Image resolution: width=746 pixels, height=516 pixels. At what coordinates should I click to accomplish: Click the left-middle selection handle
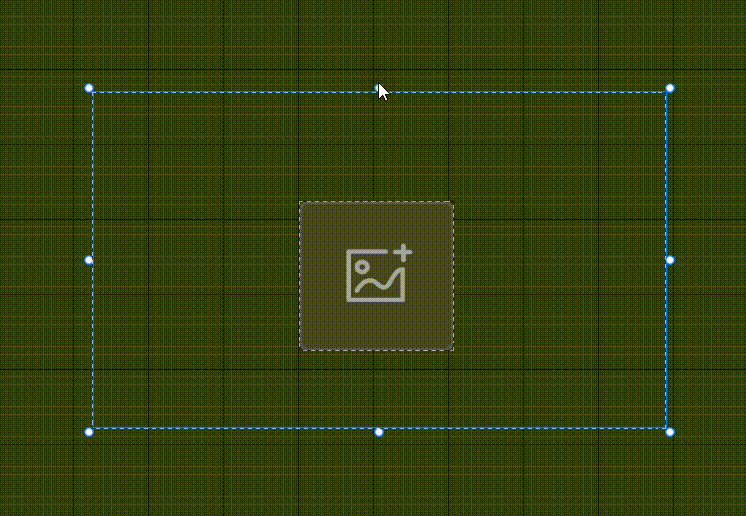tap(89, 260)
